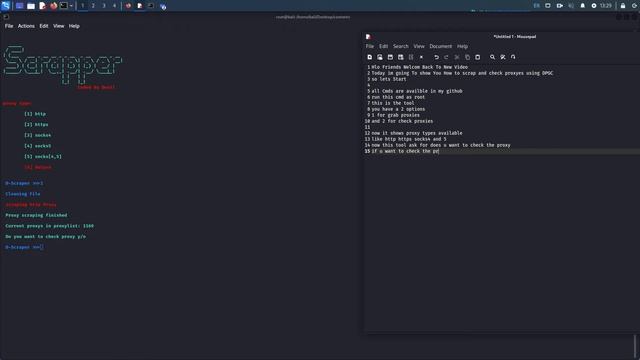Click line 15 text in Mousepad editor

[405, 151]
